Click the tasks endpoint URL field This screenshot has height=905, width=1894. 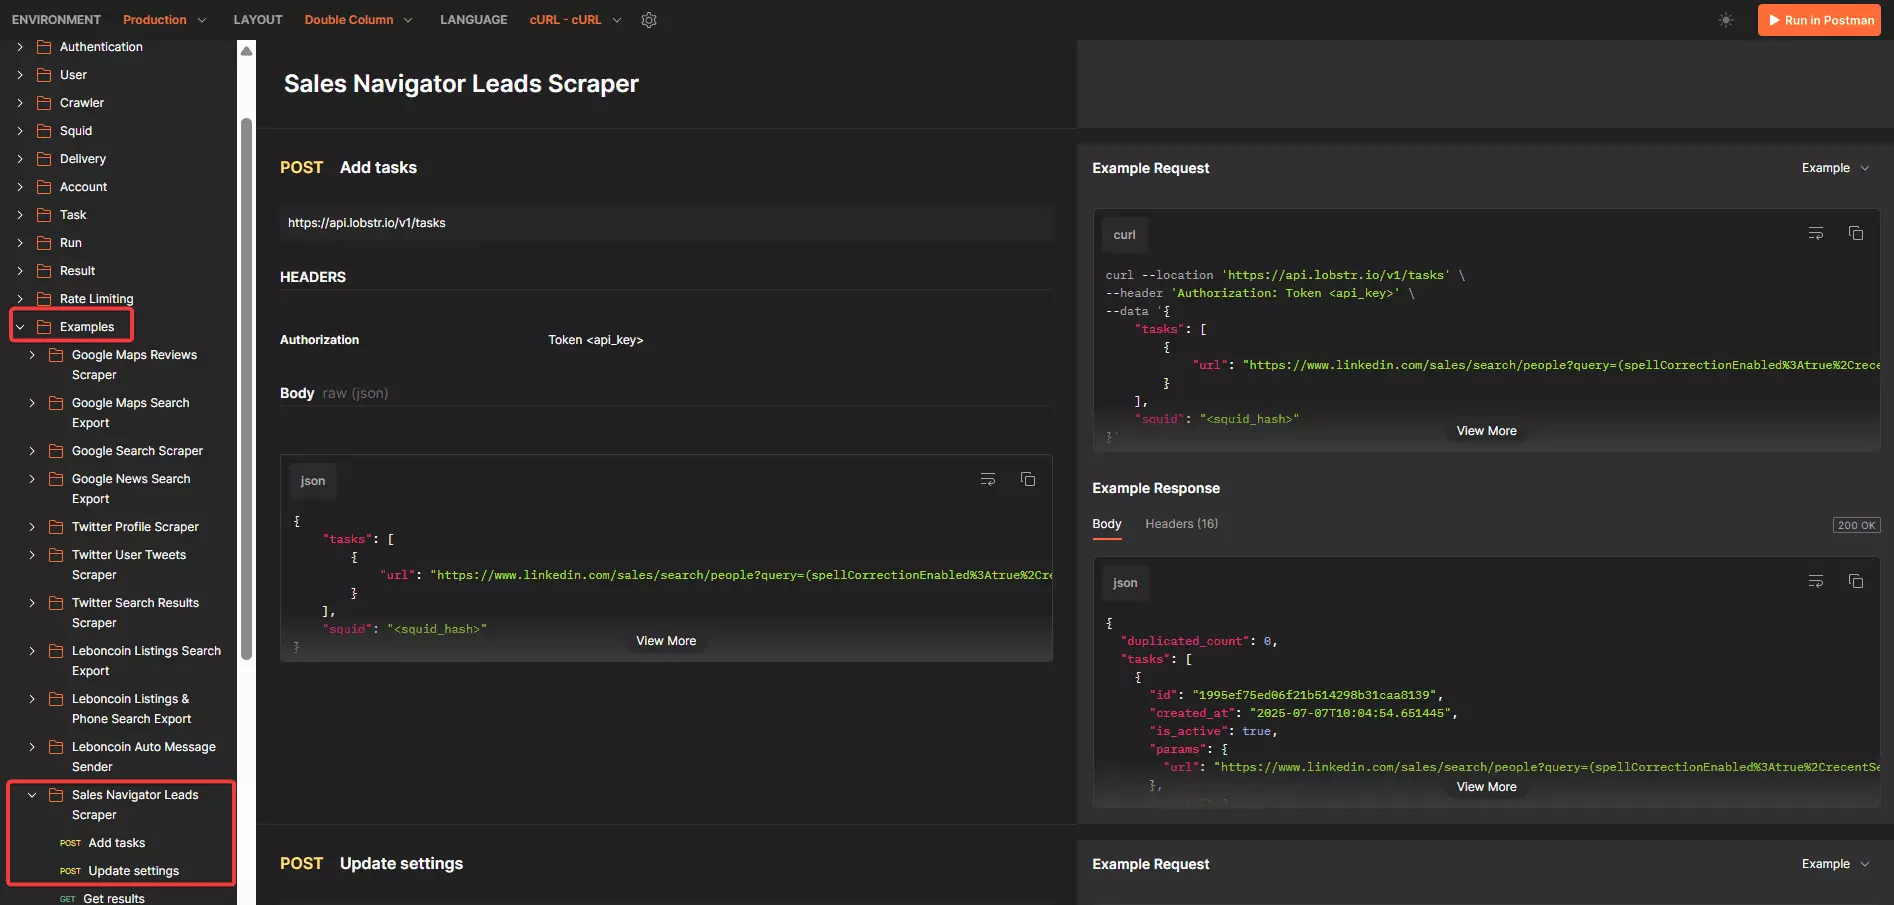666,222
